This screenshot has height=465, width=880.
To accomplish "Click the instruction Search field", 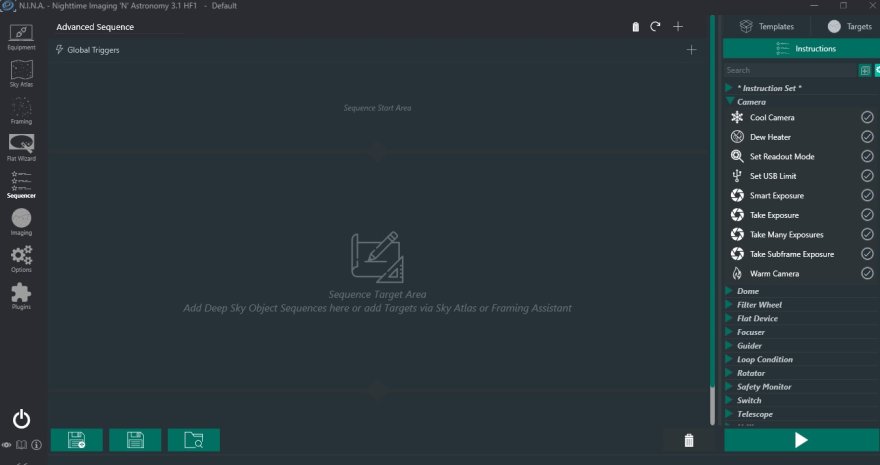I will 791,70.
